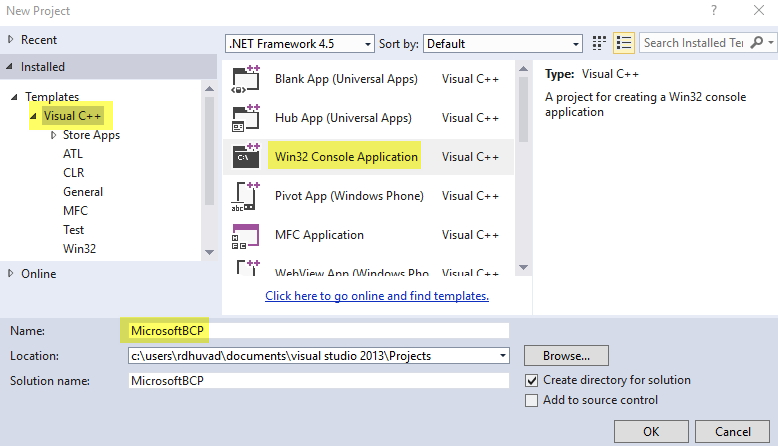778x446 pixels.
Task: Switch to small icons view
Action: coord(599,44)
